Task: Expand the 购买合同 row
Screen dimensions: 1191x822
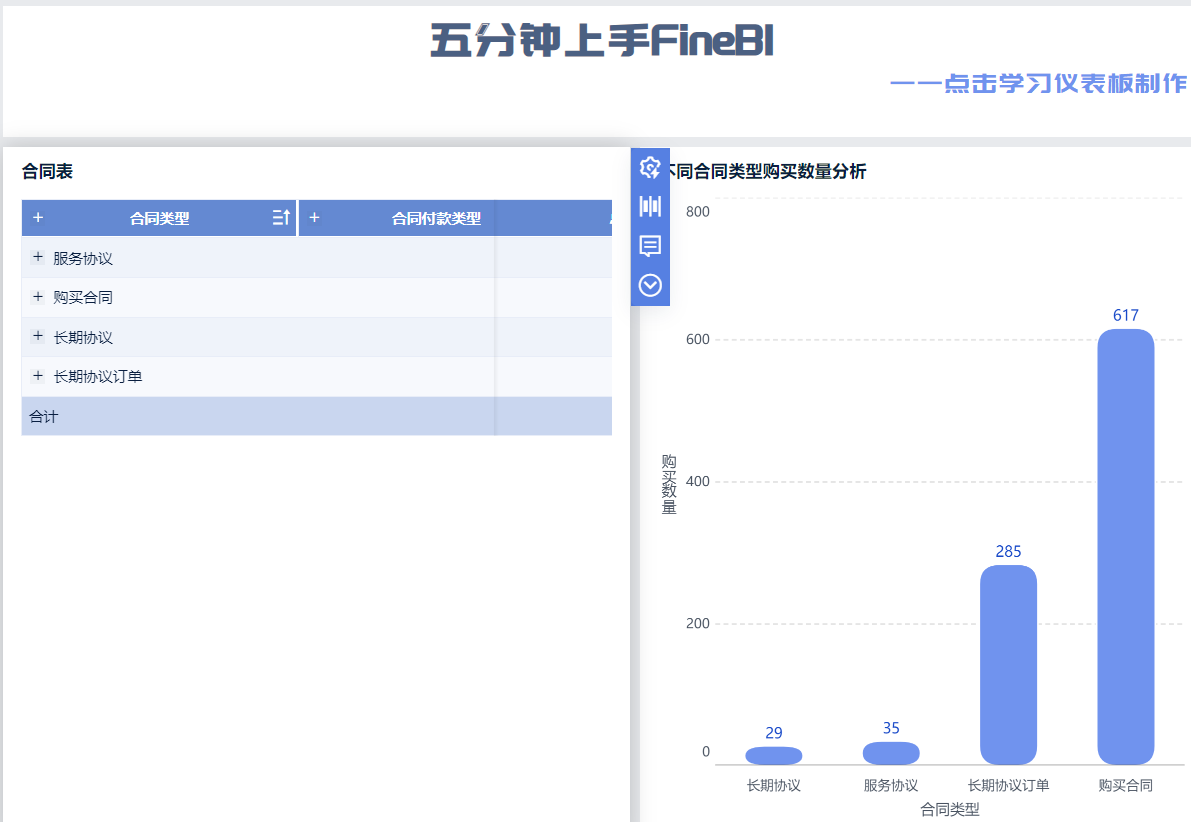Action: 38,297
